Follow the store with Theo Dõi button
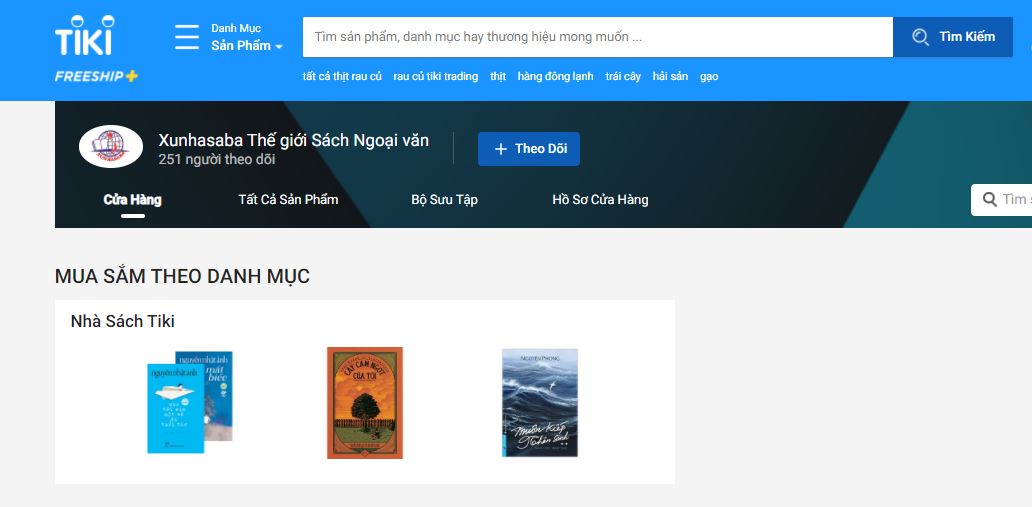The width and height of the screenshot is (1032, 507). pyautogui.click(x=528, y=149)
